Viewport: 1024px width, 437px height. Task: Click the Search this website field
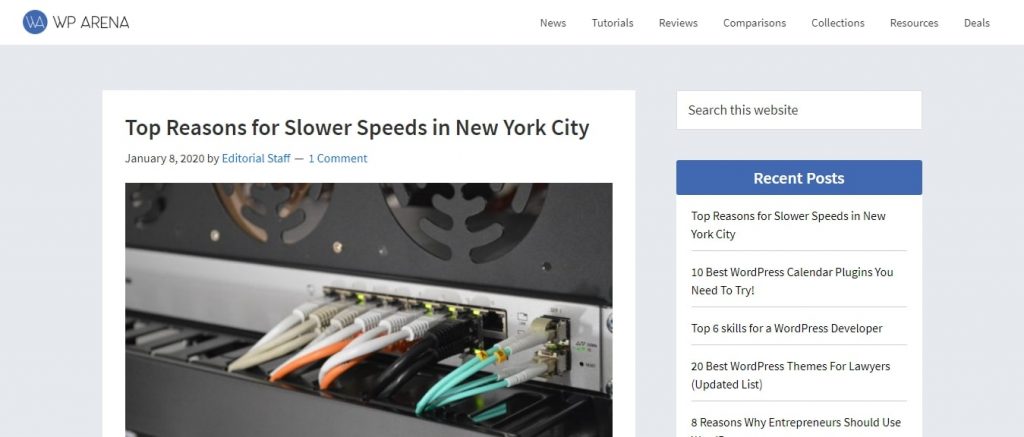point(799,110)
